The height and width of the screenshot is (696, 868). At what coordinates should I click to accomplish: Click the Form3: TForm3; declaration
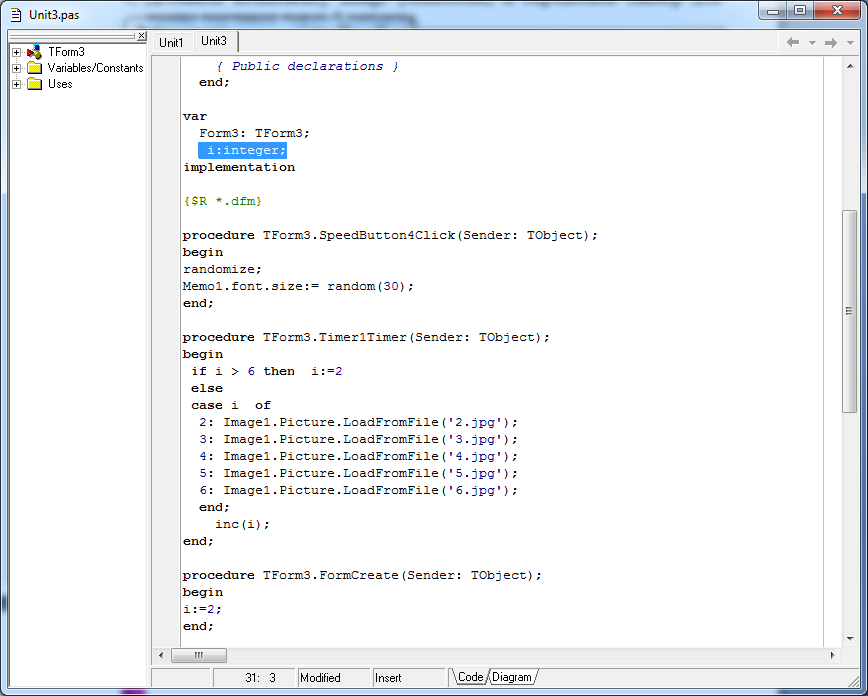(255, 133)
